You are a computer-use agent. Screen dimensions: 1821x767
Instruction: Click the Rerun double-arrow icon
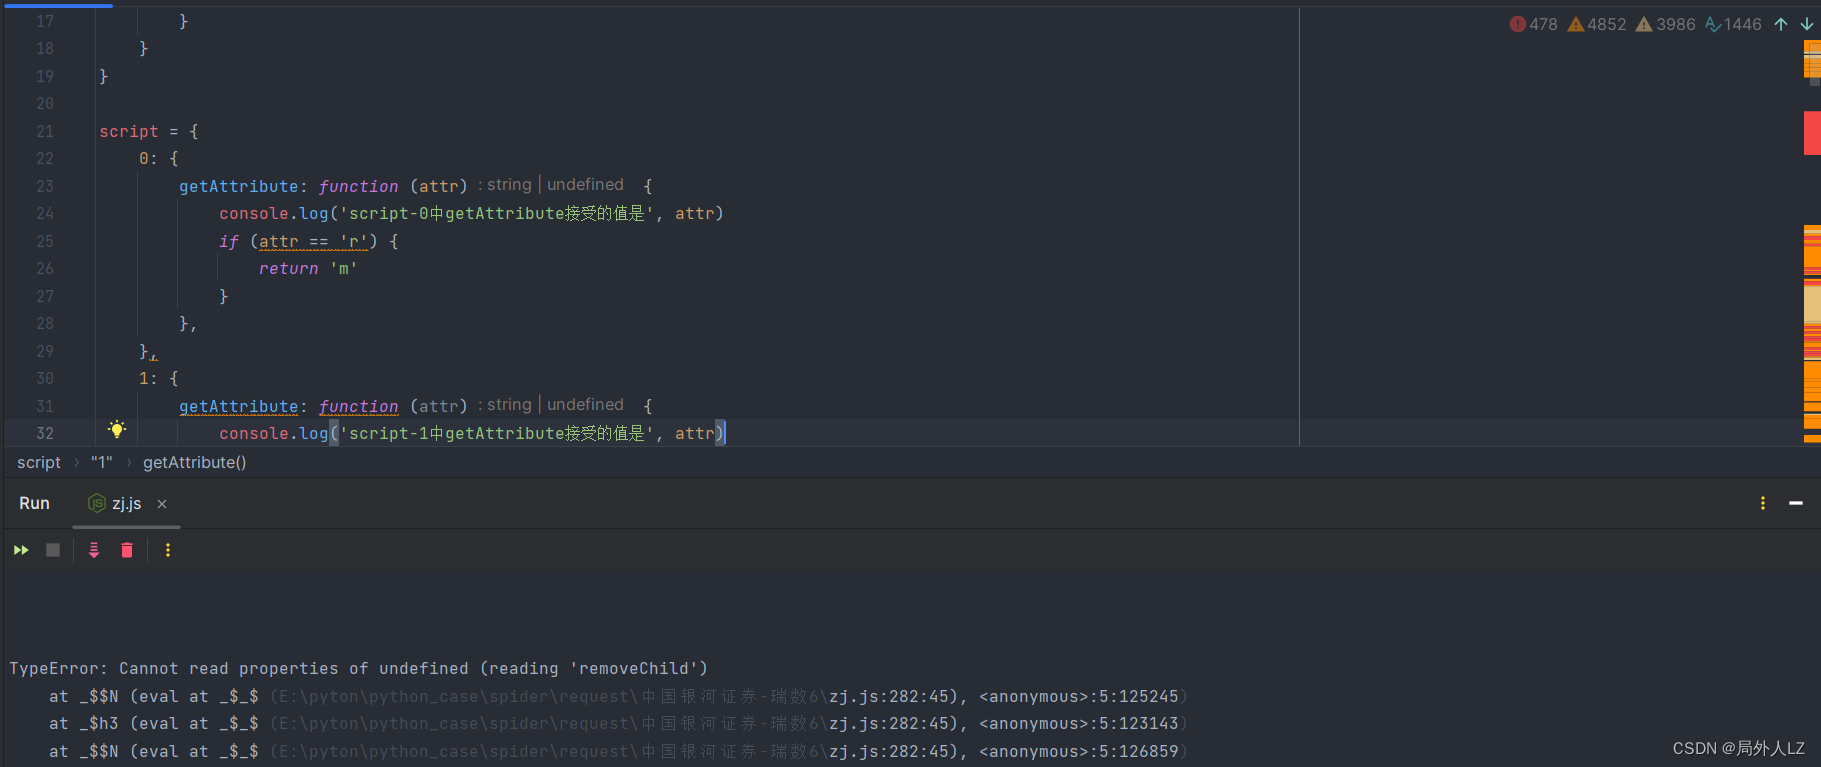point(21,550)
